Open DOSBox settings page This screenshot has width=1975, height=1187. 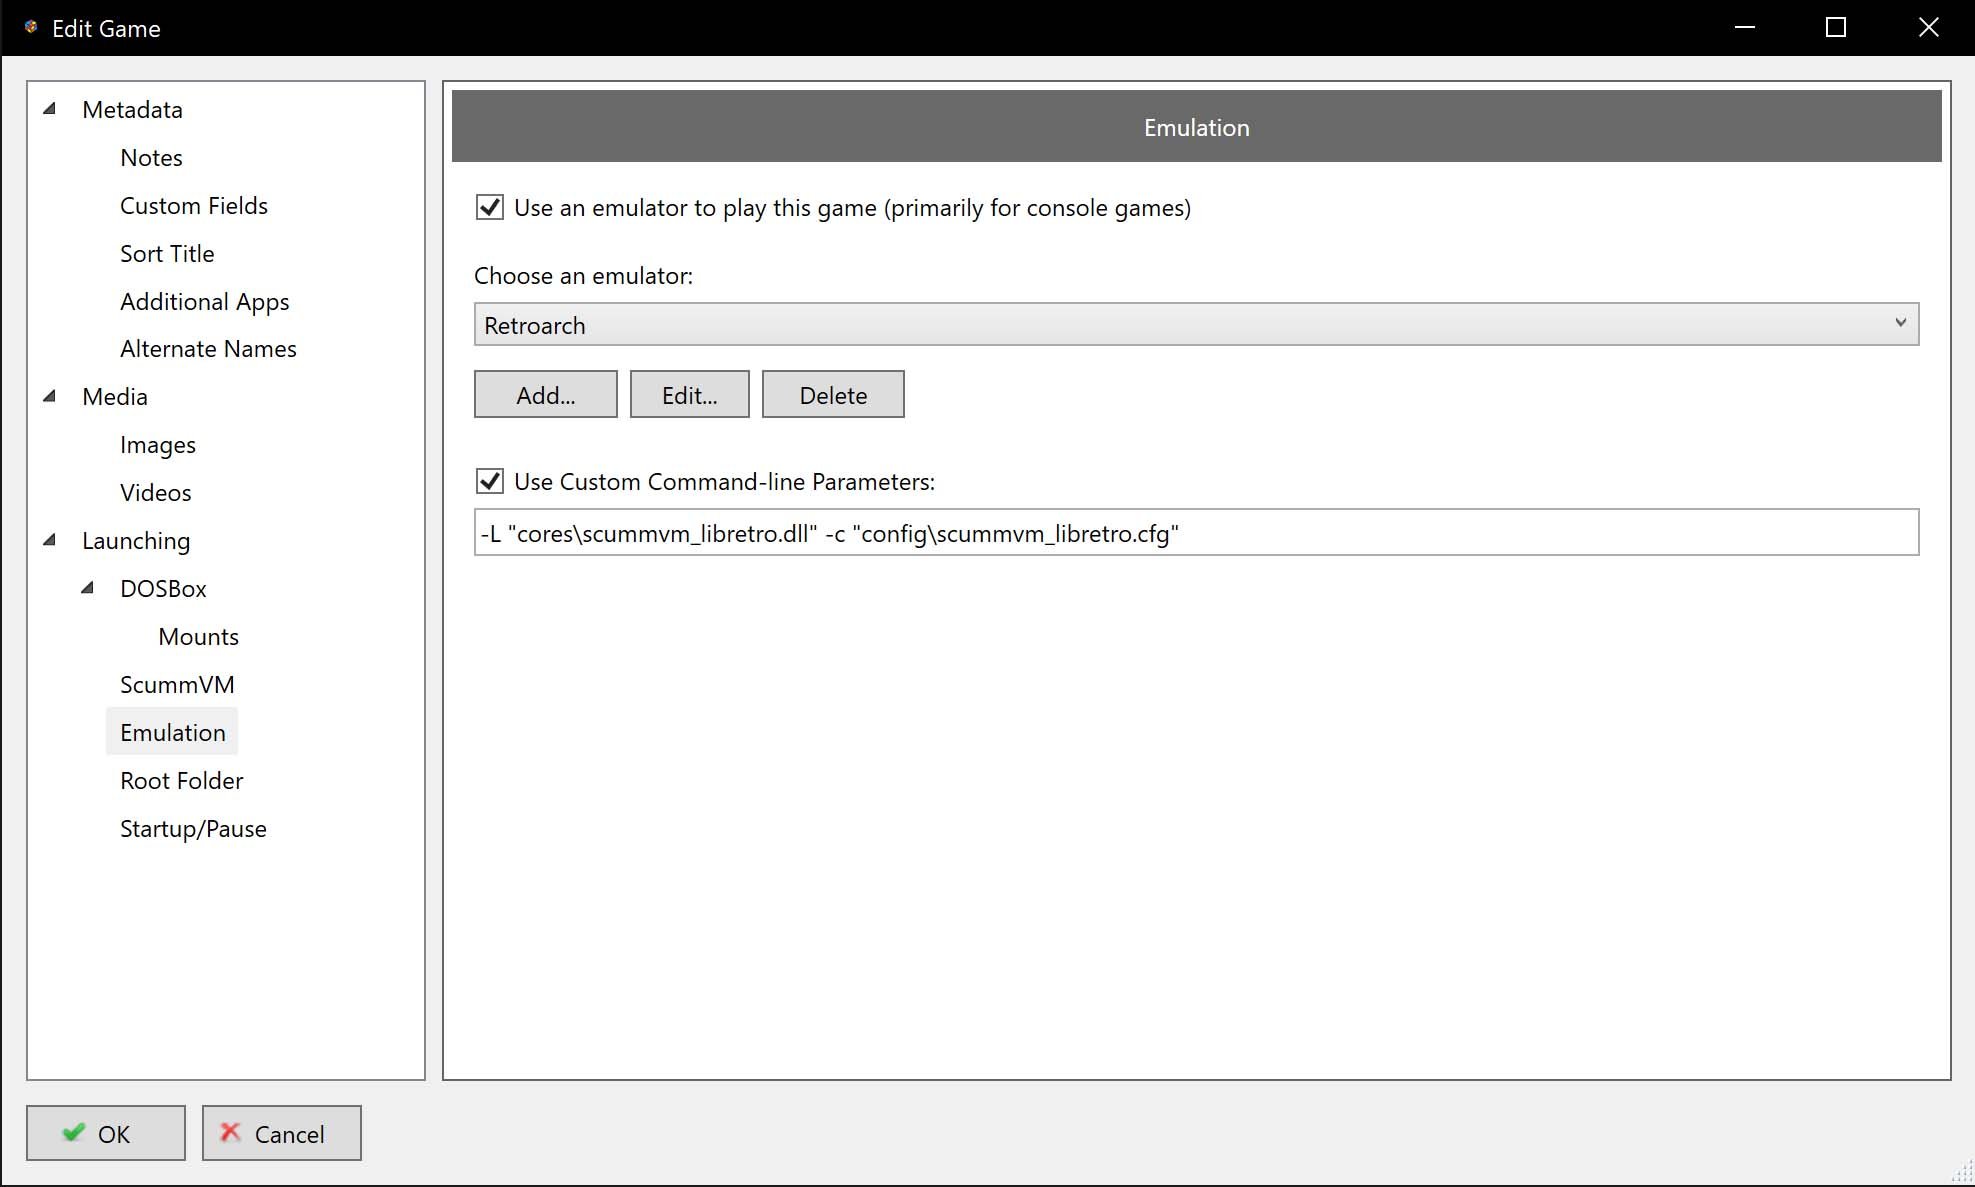[163, 589]
